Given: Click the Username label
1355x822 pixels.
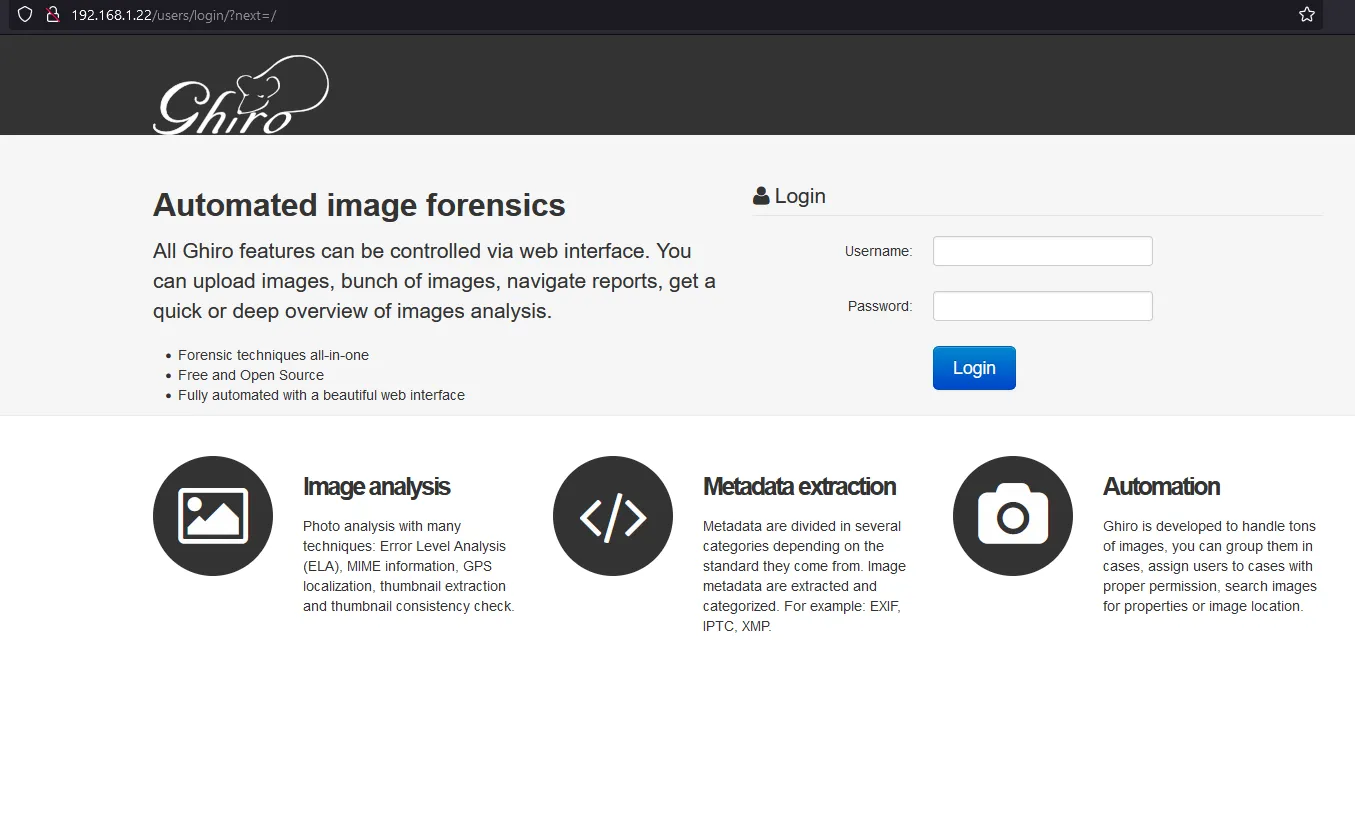Looking at the screenshot, I should coord(878,252).
